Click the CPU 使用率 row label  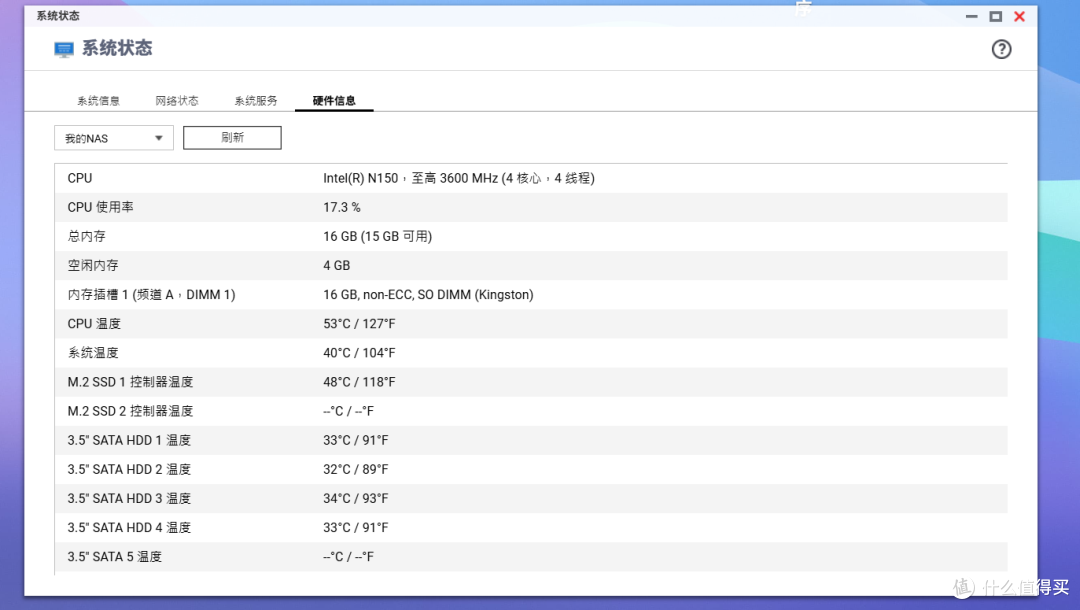coord(101,207)
